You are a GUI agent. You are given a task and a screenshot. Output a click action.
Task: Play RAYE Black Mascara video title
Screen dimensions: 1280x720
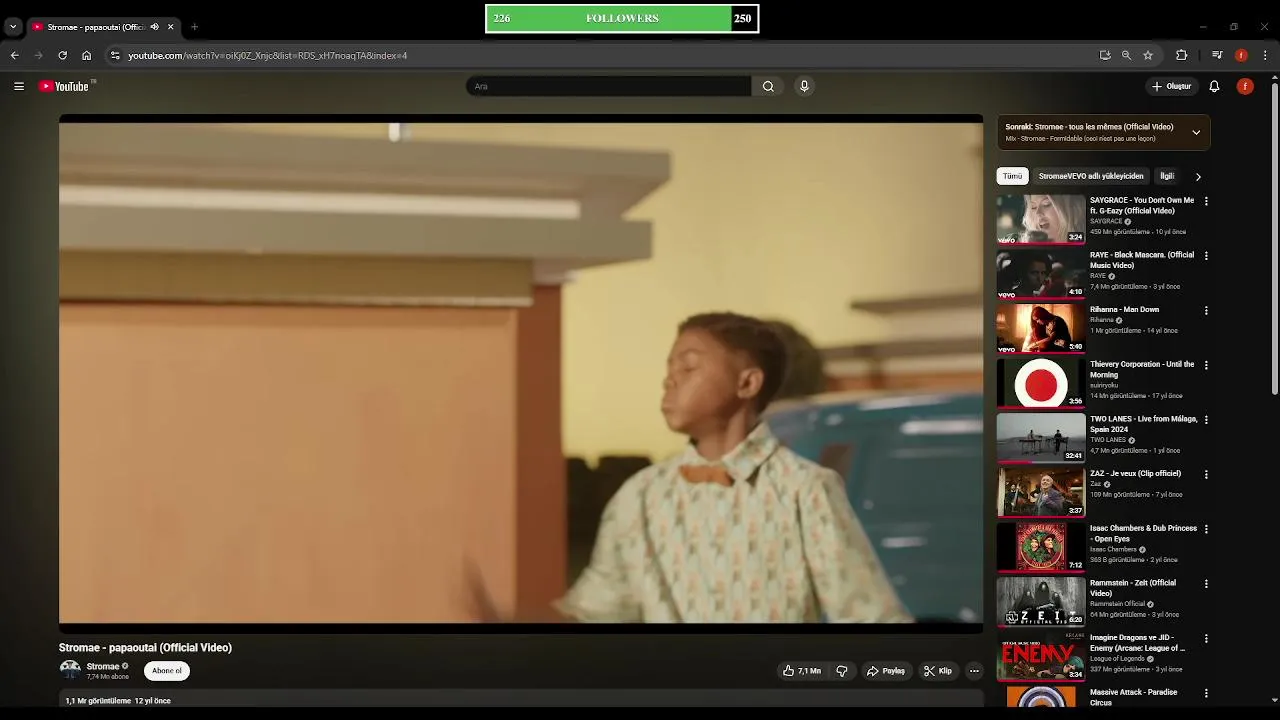pyautogui.click(x=1142, y=260)
